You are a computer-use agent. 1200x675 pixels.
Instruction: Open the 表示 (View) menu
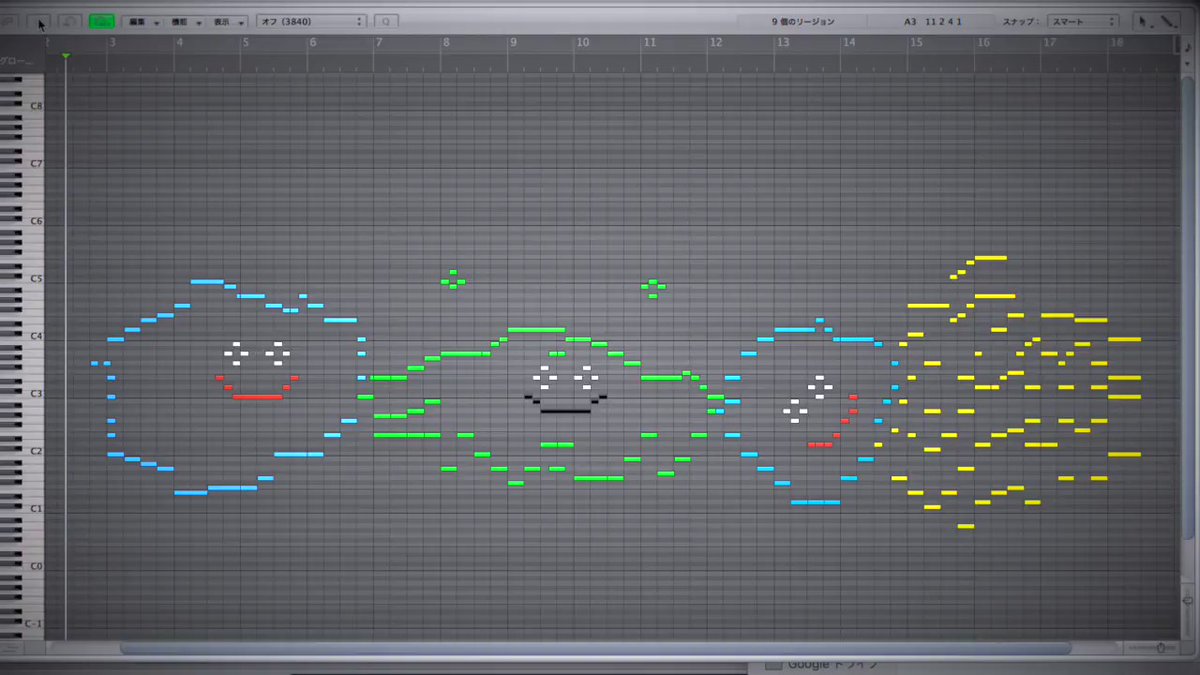click(x=227, y=21)
